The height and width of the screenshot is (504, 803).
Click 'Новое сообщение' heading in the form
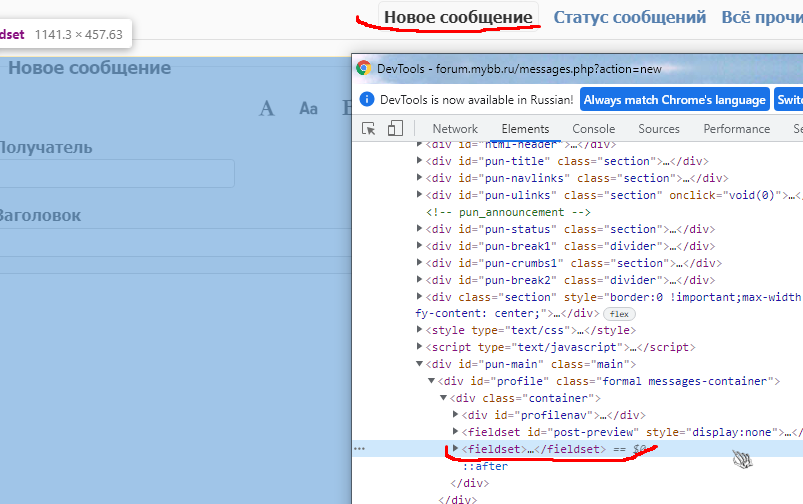(x=90, y=68)
